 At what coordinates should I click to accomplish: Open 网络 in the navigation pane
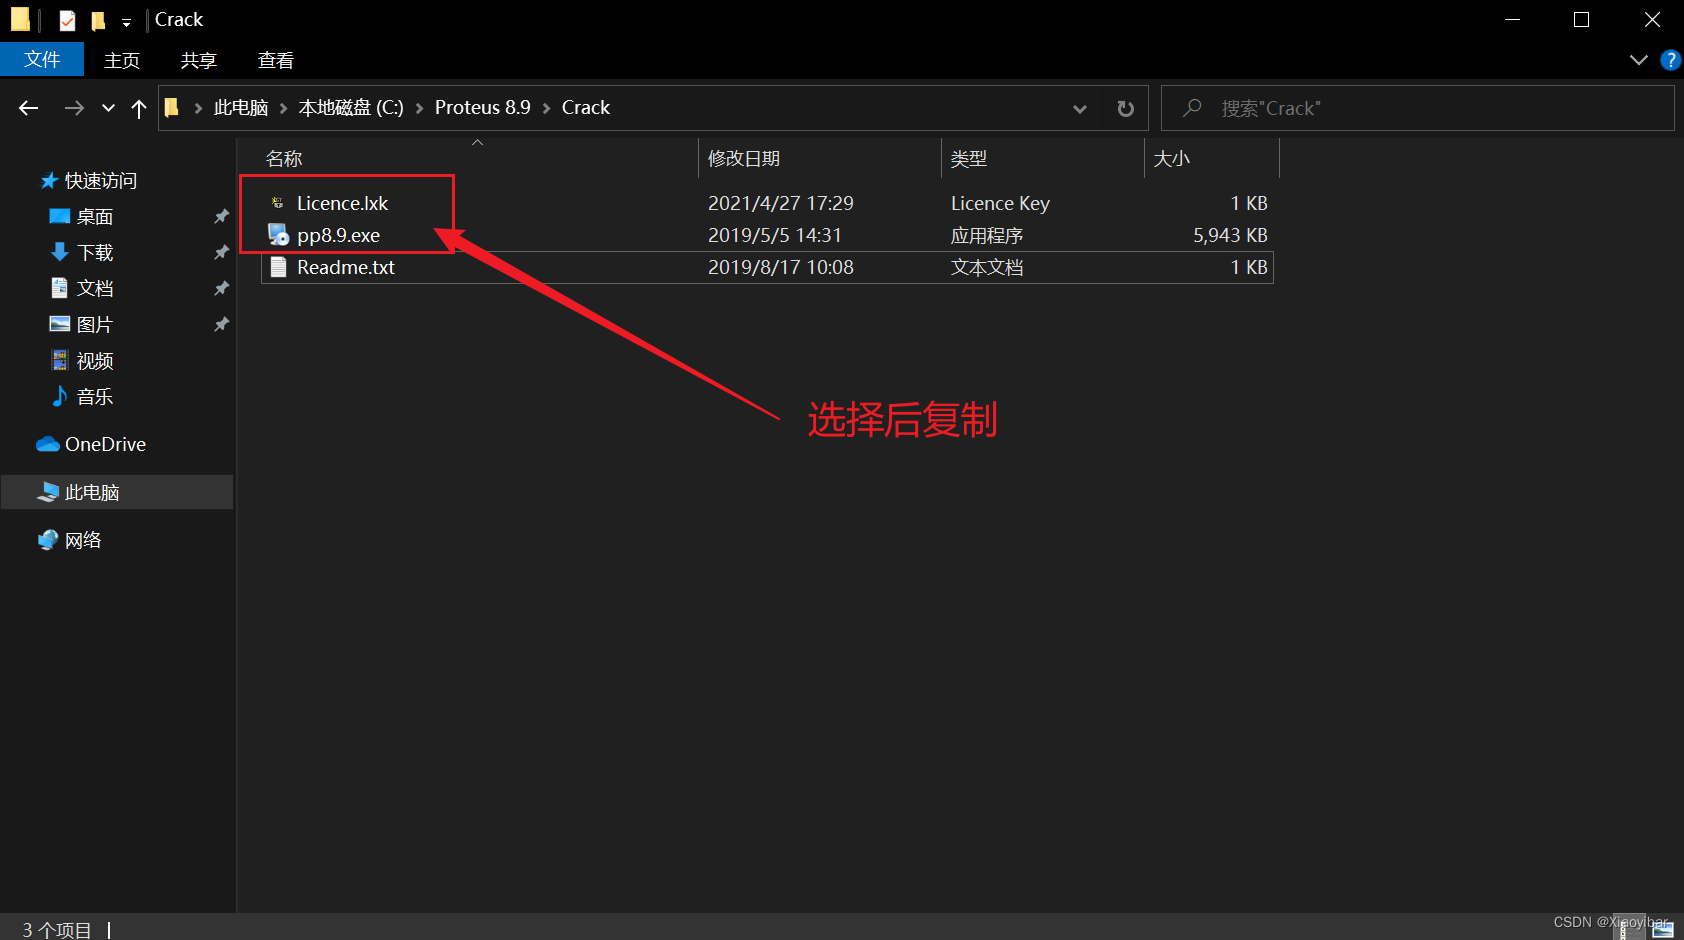click(x=83, y=540)
